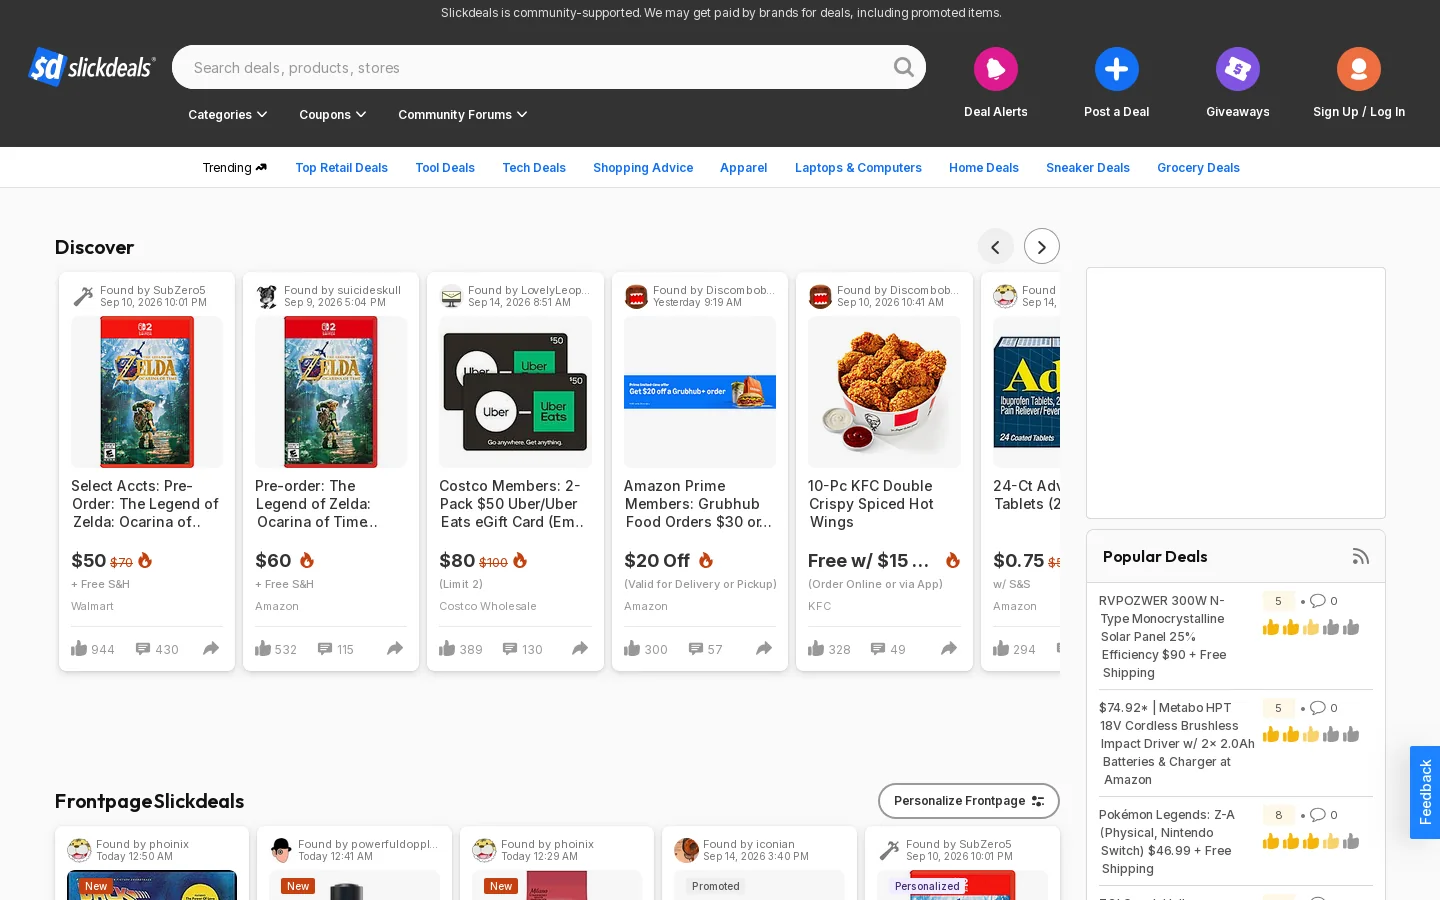This screenshot has height=900, width=1440.
Task: Open the Giveaways ticket icon
Action: 1237,69
